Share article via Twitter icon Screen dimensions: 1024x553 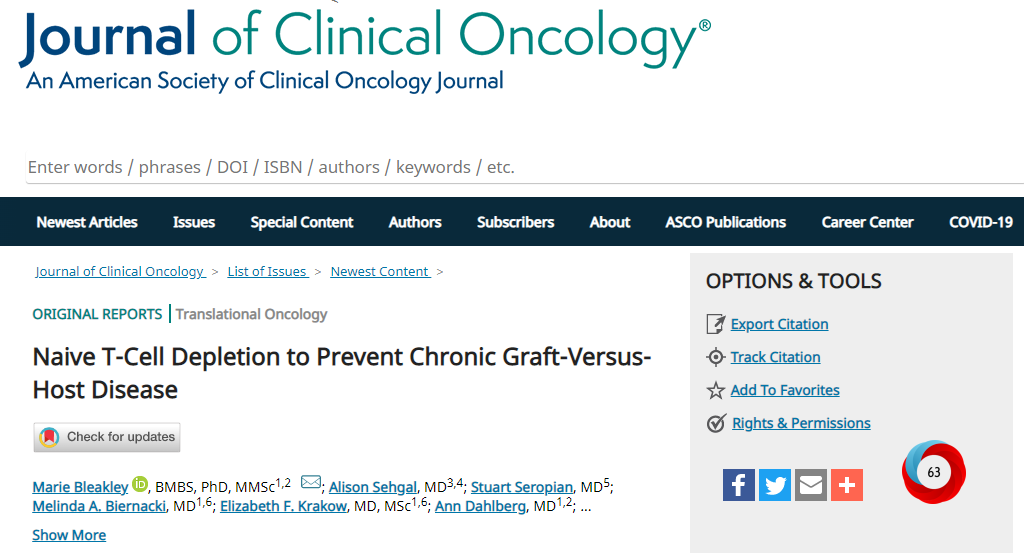[775, 485]
